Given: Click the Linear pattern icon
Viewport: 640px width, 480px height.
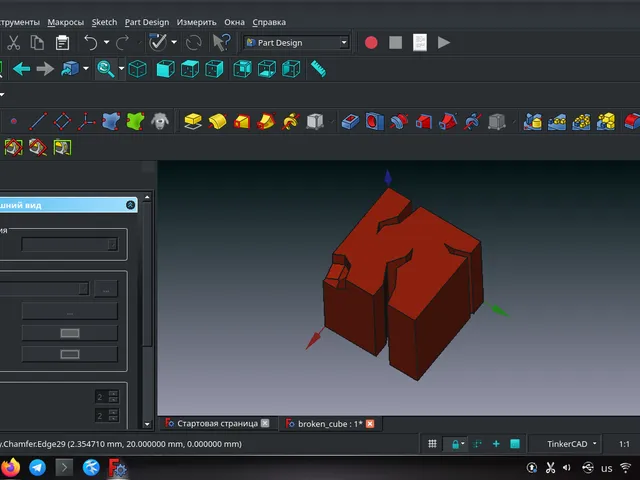Looking at the screenshot, I should point(557,121).
